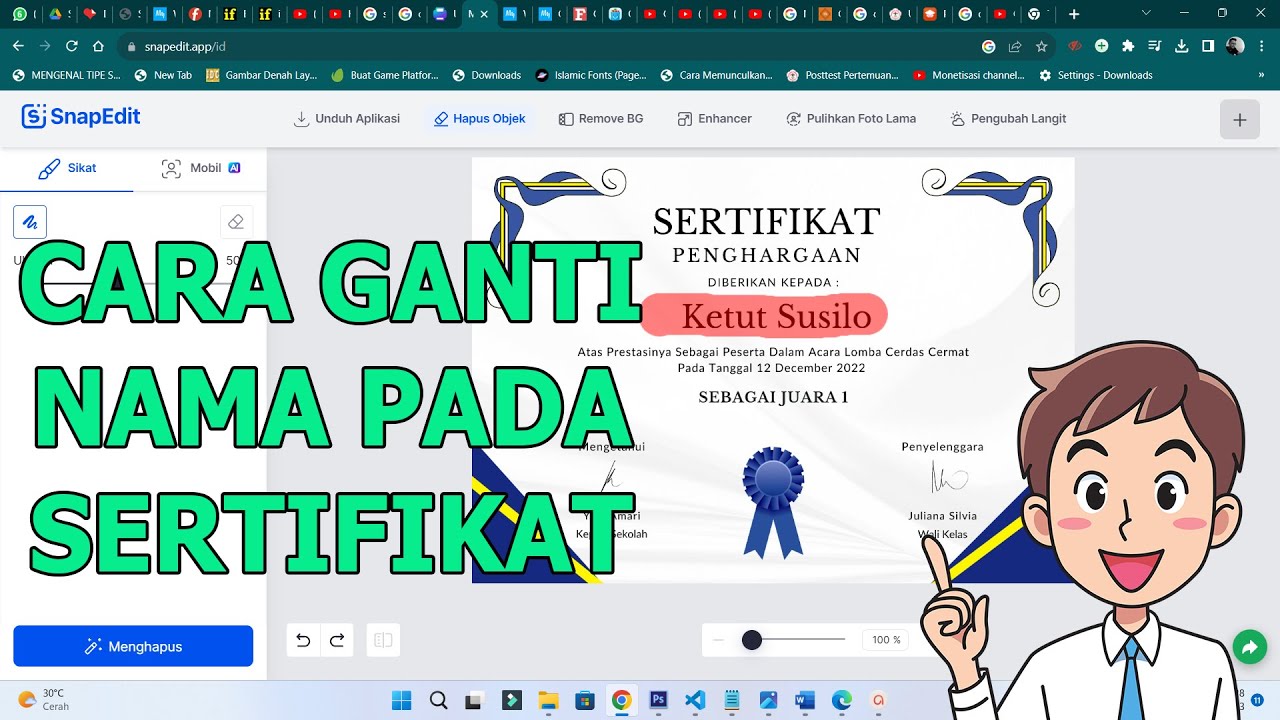Screen dimensions: 1280x720
Task: Click the green share button
Action: point(1249,648)
